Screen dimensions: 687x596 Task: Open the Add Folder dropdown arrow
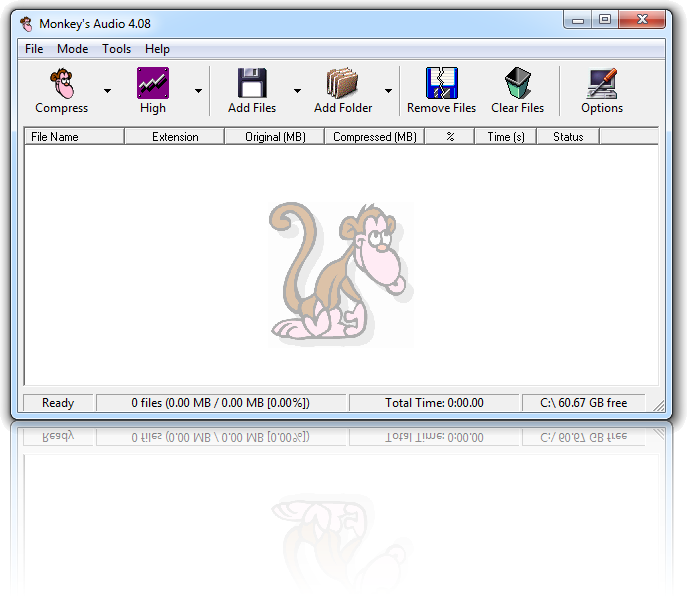click(388, 90)
